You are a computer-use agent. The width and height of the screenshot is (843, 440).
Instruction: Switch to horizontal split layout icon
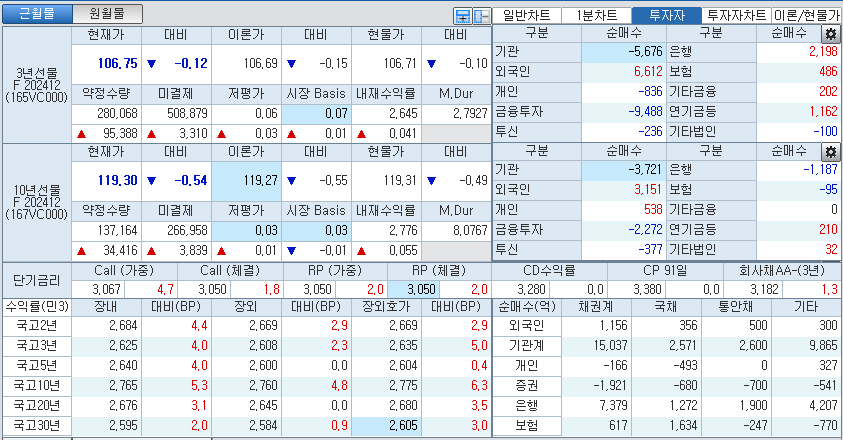tap(462, 16)
